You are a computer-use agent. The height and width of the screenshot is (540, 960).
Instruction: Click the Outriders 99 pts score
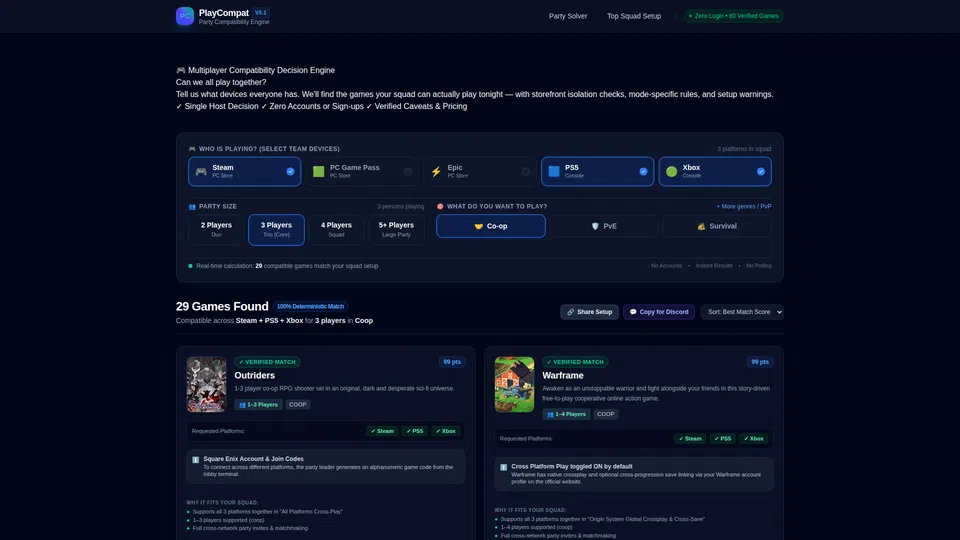[452, 362]
